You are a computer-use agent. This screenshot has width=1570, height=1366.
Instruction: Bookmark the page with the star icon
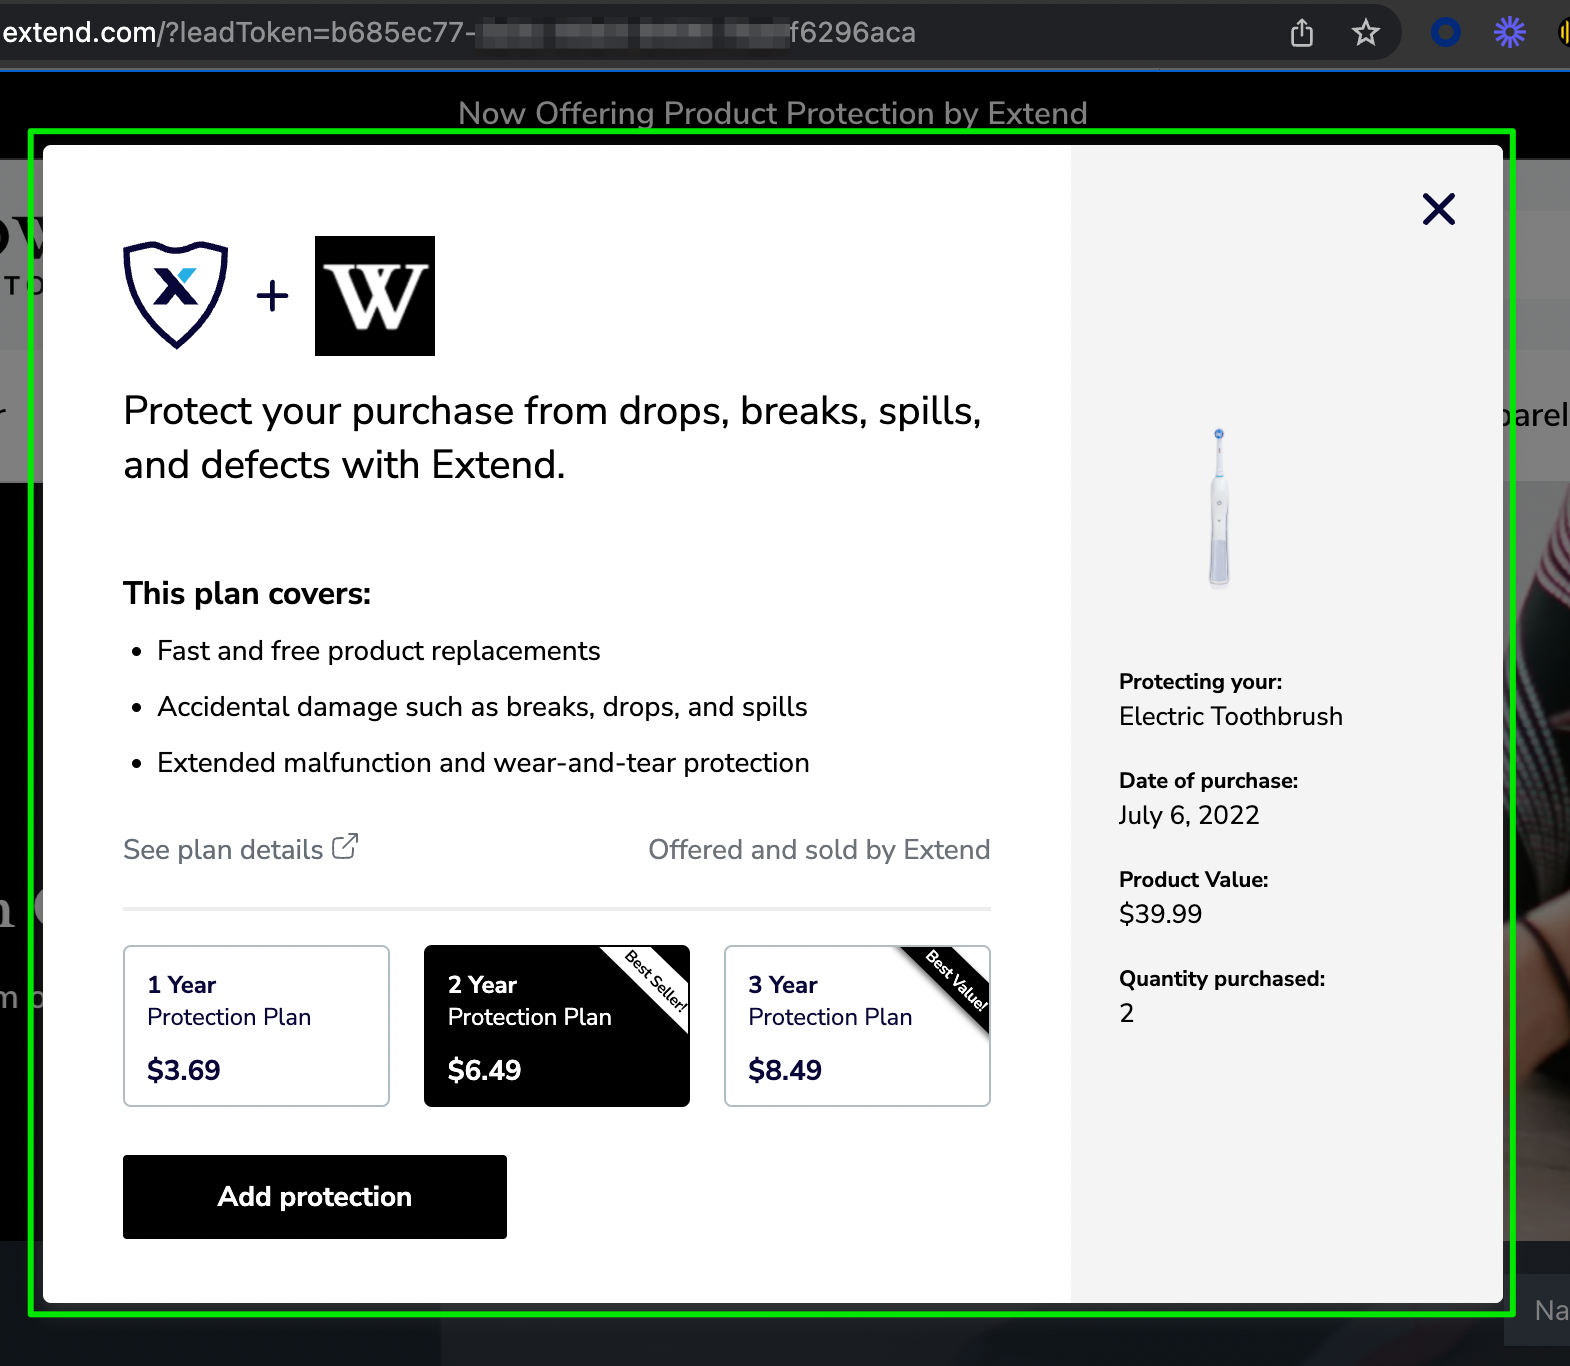point(1365,33)
